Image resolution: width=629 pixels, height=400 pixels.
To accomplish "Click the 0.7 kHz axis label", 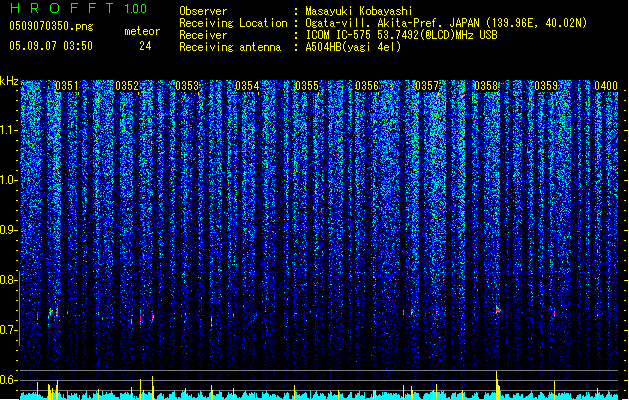I will coord(8,330).
